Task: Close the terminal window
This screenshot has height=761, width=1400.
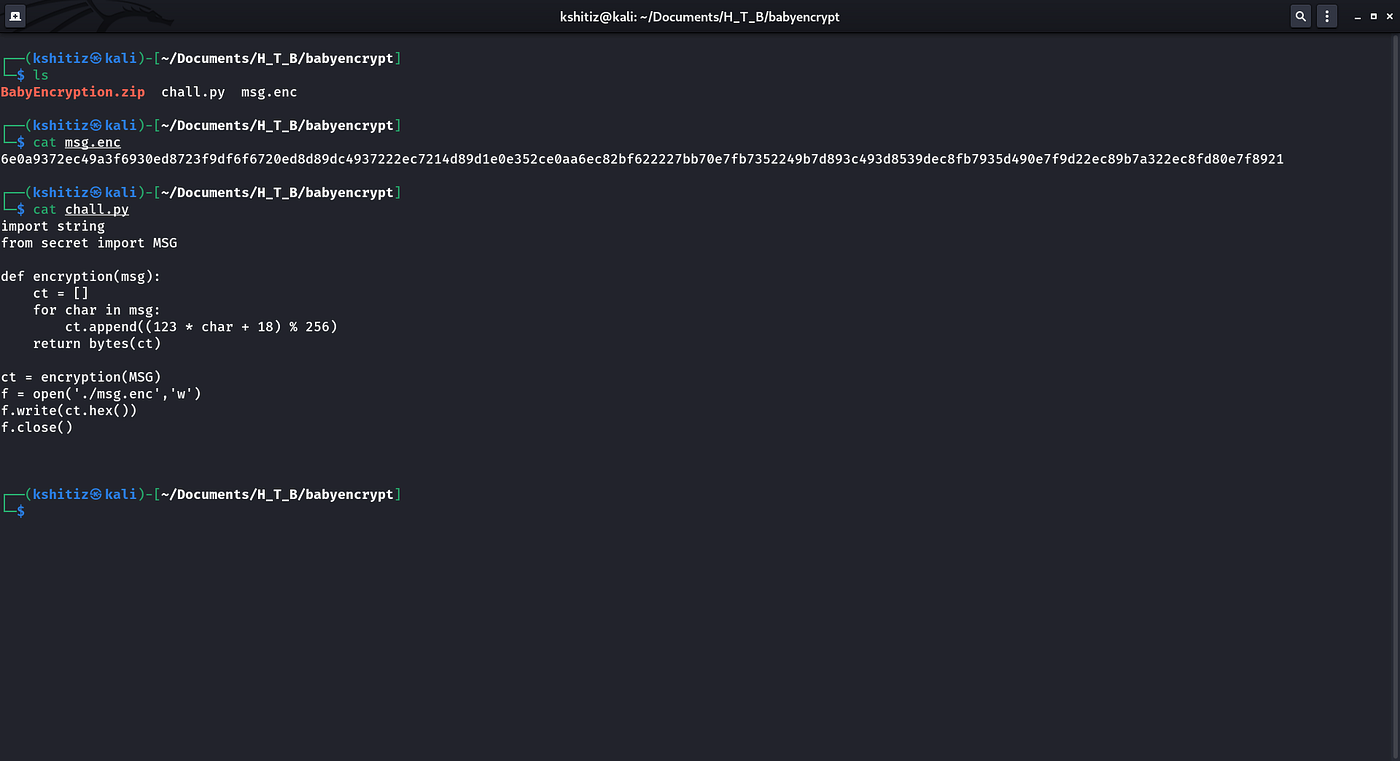Action: (x=1389, y=17)
